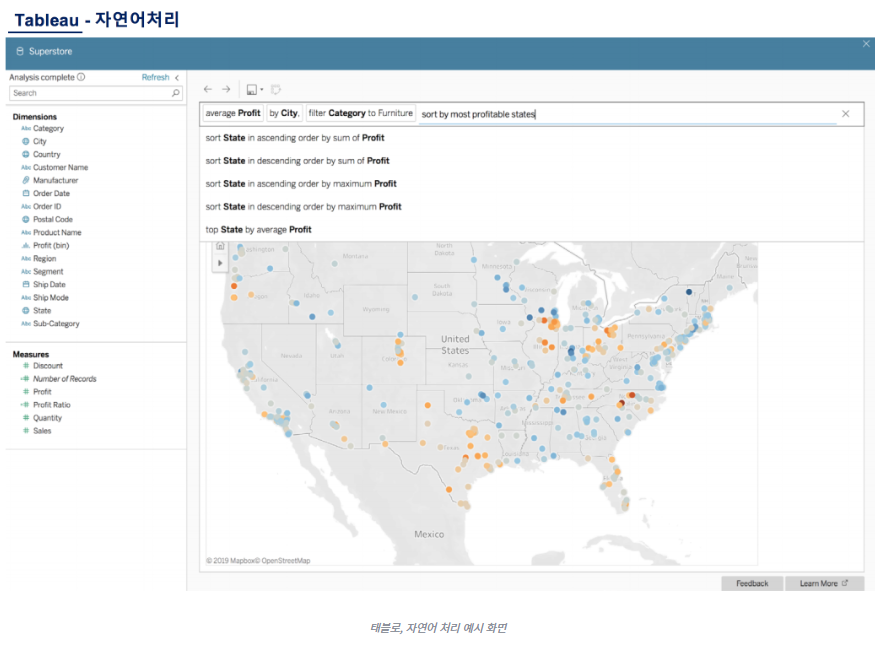
Task: Select the 'average Profit' query pill
Action: point(233,113)
